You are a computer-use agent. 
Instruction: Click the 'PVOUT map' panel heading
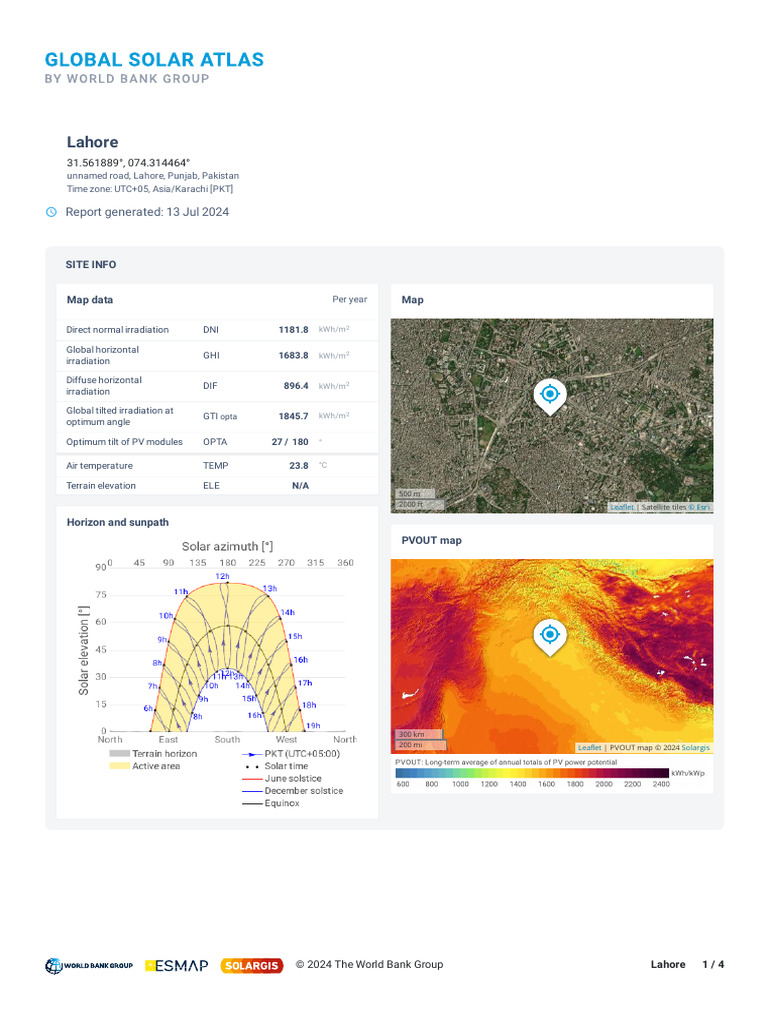432,541
